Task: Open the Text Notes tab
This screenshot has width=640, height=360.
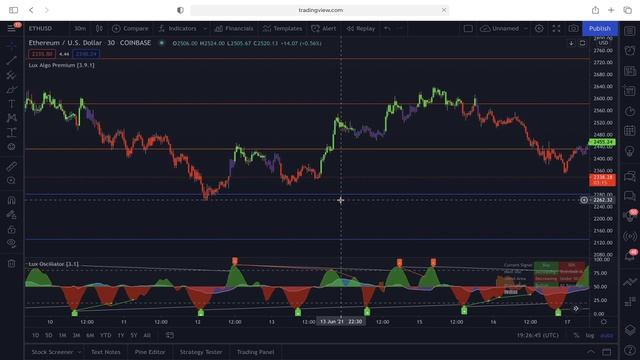Action: coord(106,352)
